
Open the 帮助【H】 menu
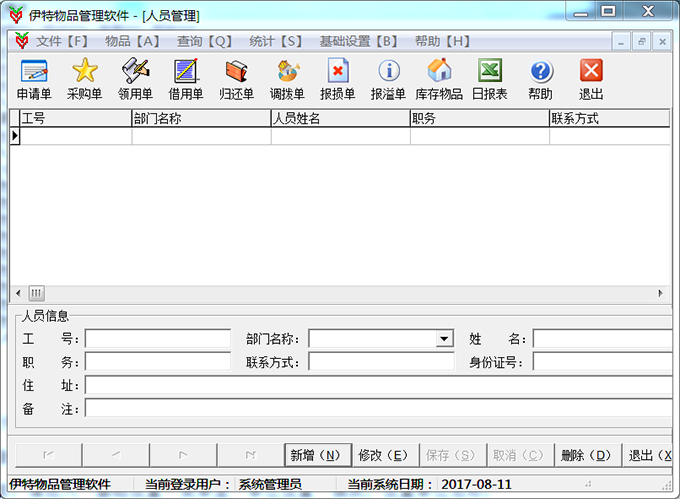(442, 42)
